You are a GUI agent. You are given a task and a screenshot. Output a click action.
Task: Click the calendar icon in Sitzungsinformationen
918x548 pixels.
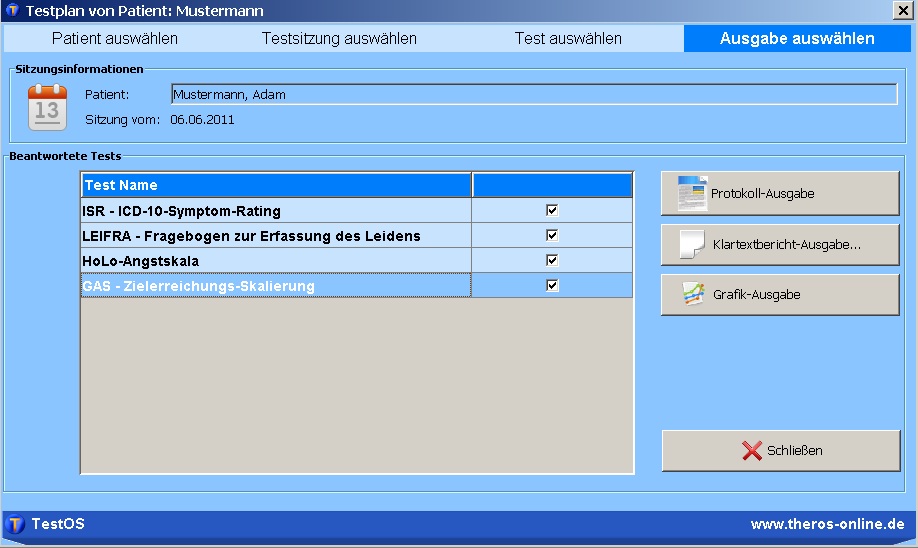click(47, 108)
